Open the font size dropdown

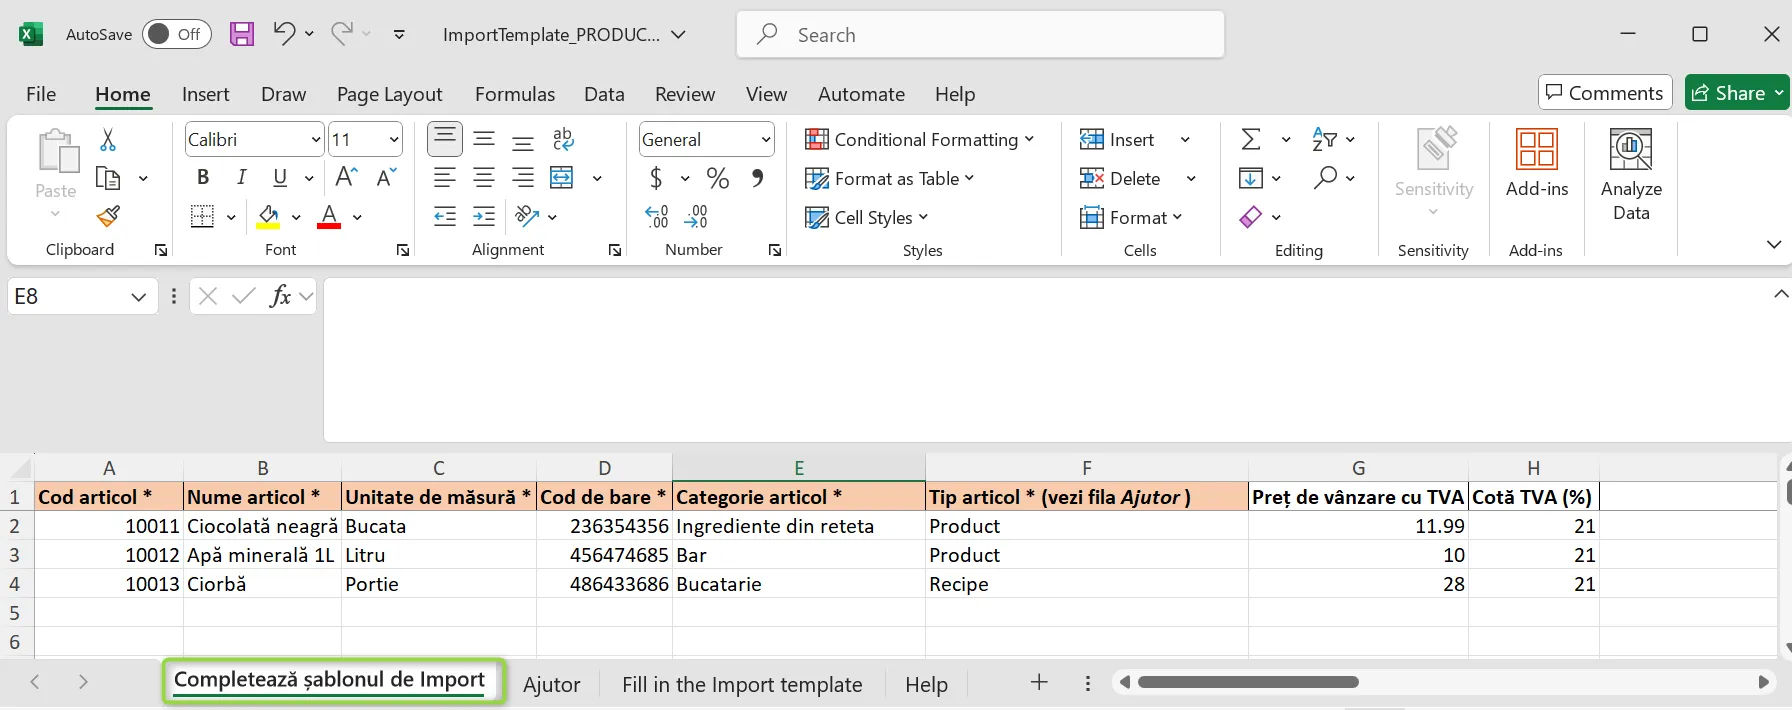[394, 140]
